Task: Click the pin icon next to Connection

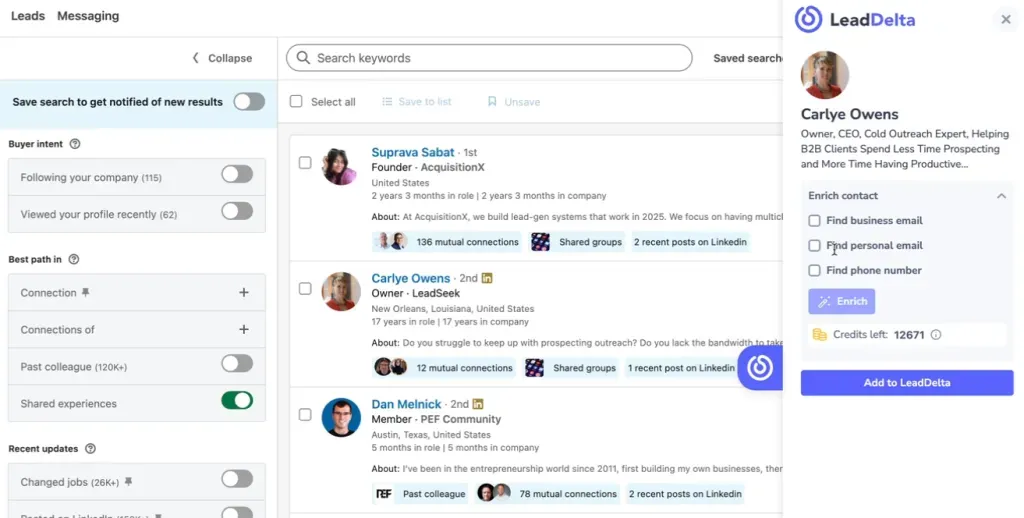Action: click(x=86, y=293)
